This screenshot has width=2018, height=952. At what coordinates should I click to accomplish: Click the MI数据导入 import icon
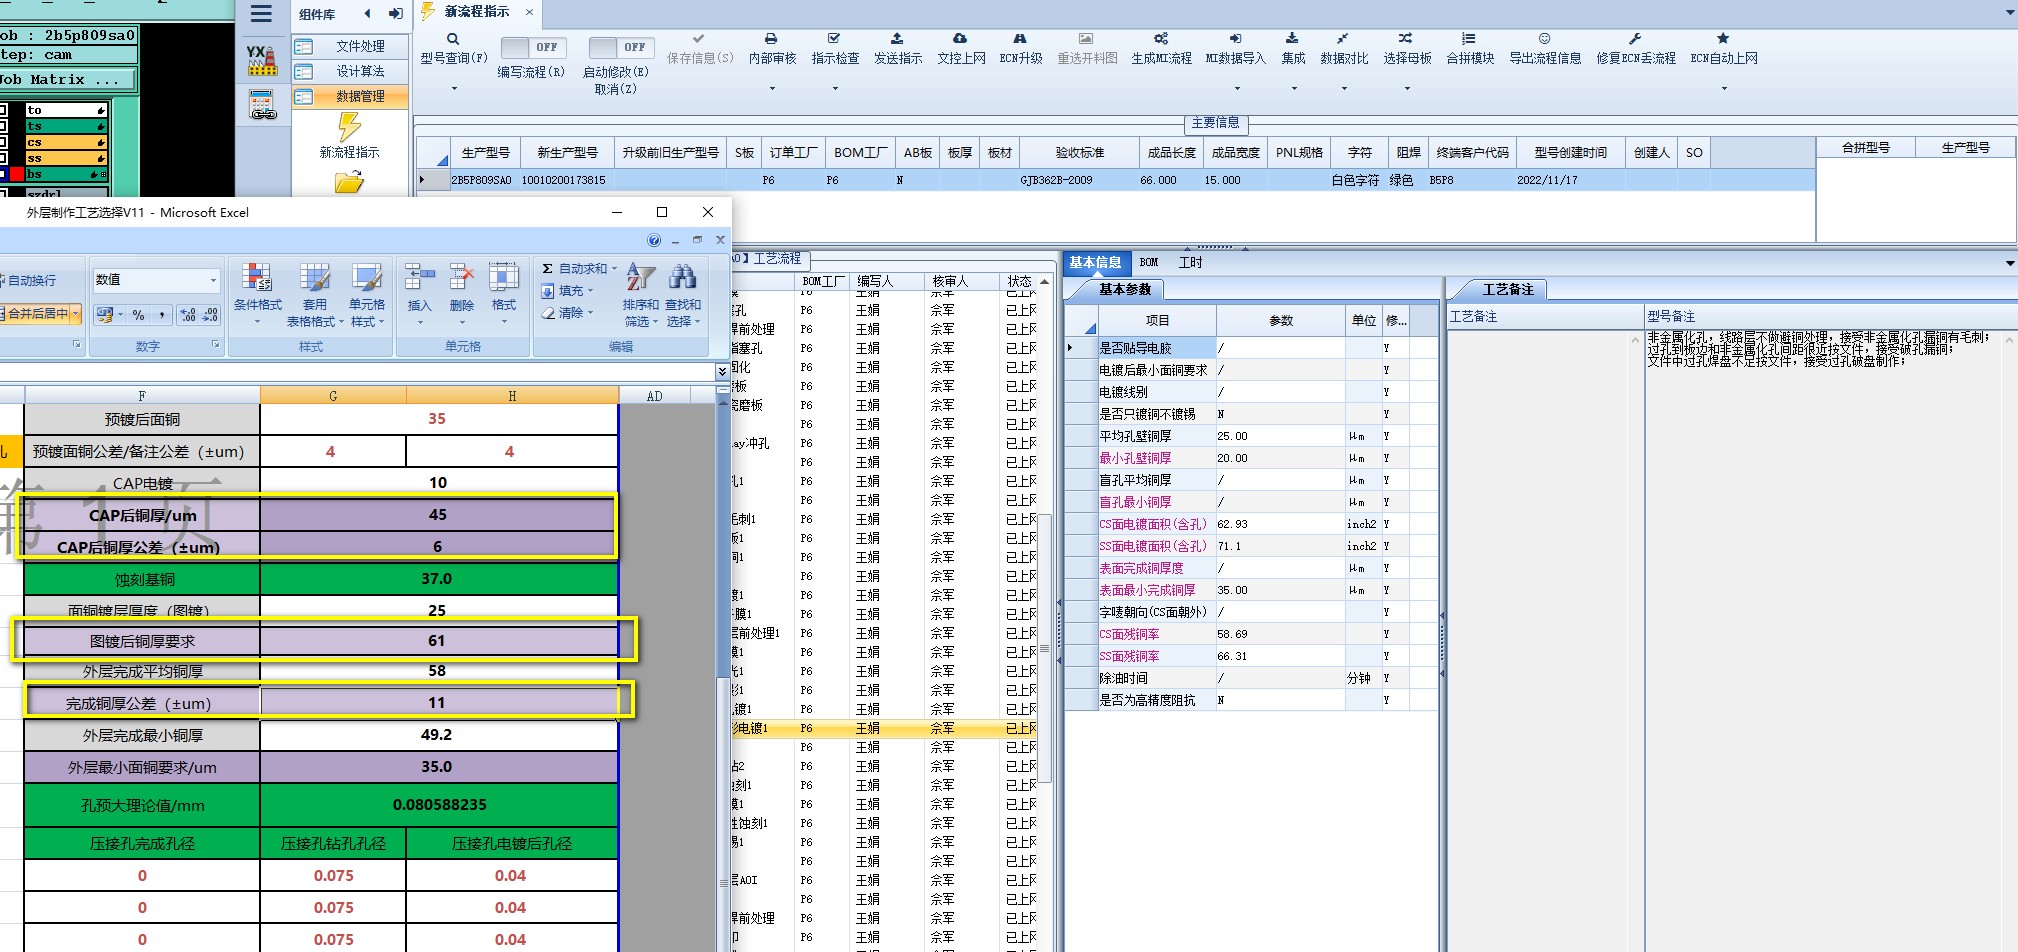[x=1235, y=38]
